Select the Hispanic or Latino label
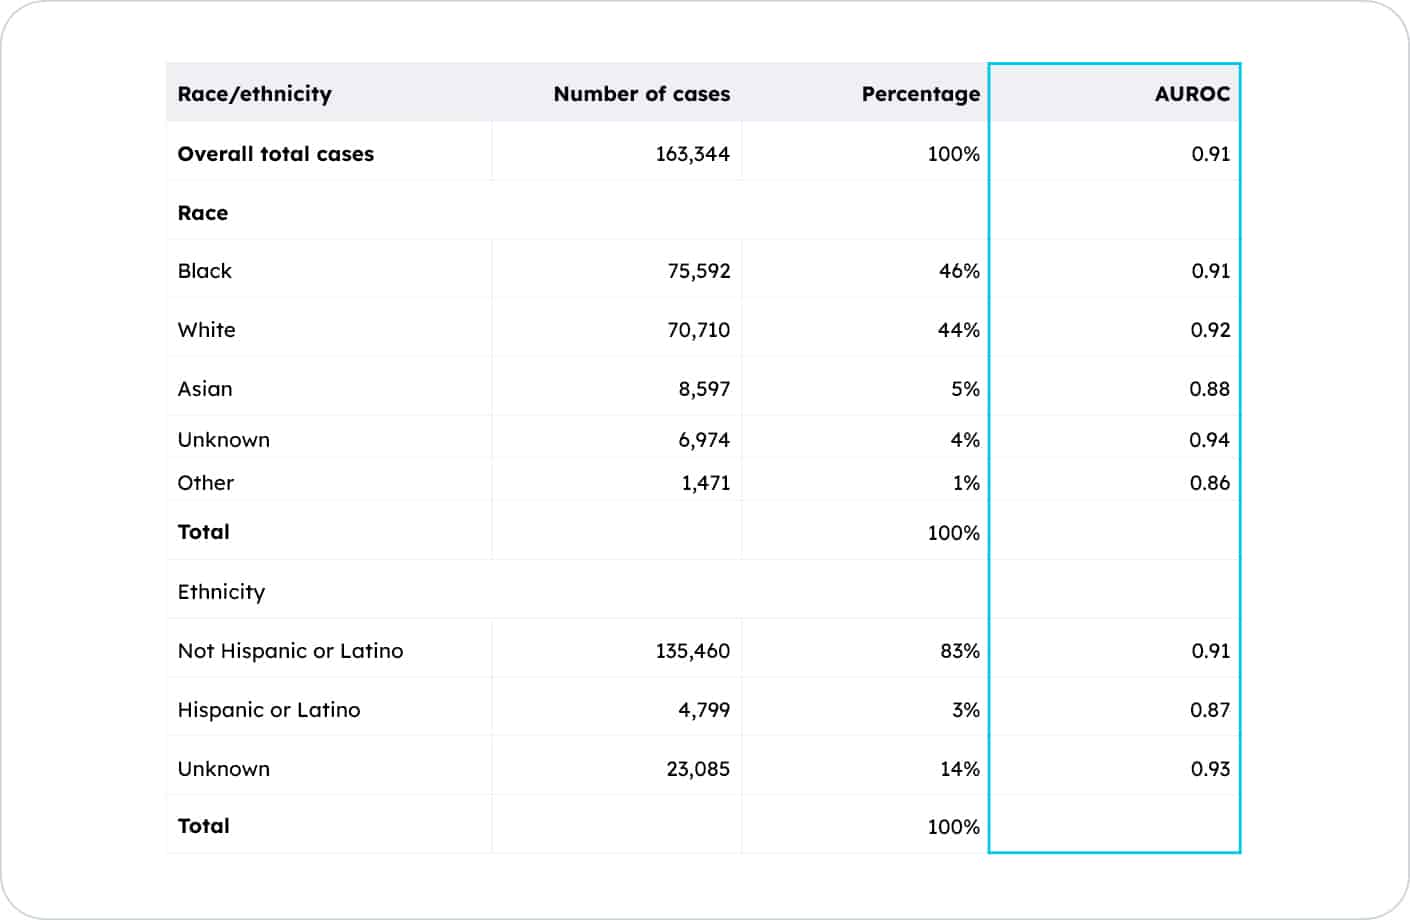 268,710
